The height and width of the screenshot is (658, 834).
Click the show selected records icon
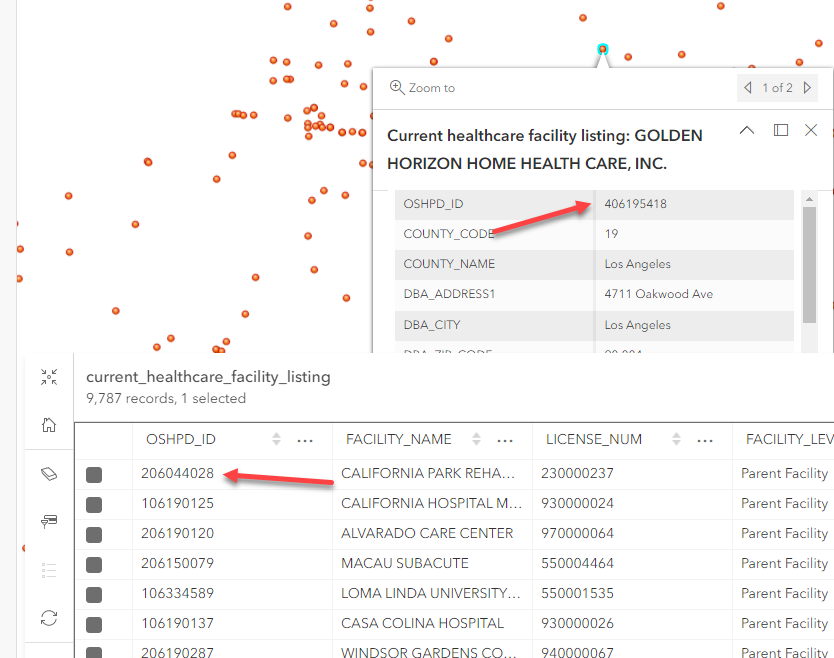[x=48, y=521]
